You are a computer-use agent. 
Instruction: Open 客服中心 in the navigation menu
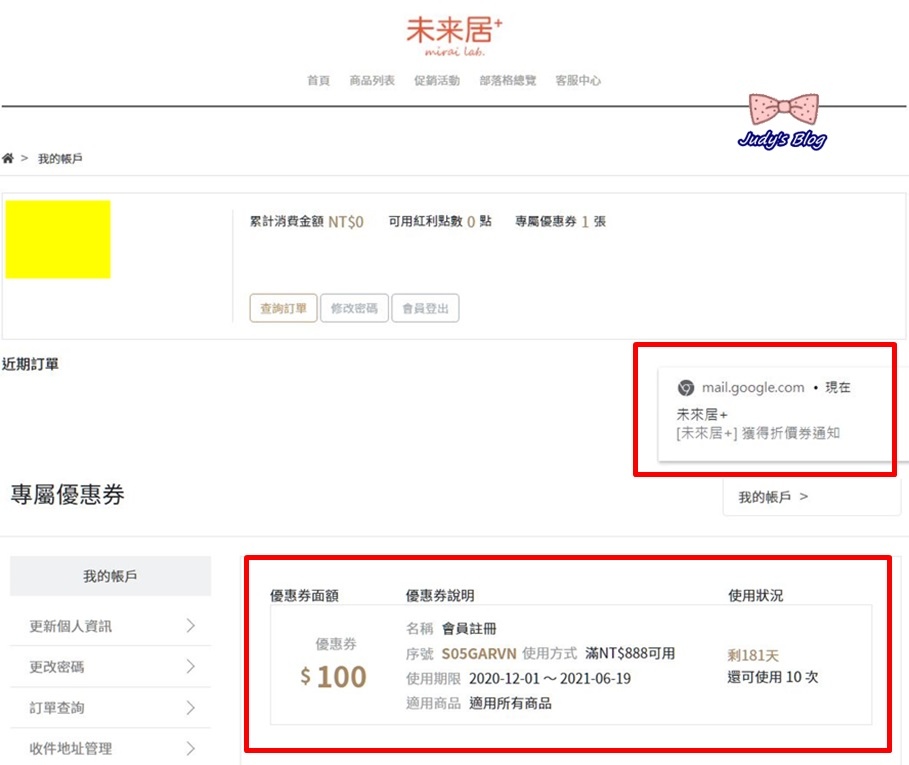578,81
